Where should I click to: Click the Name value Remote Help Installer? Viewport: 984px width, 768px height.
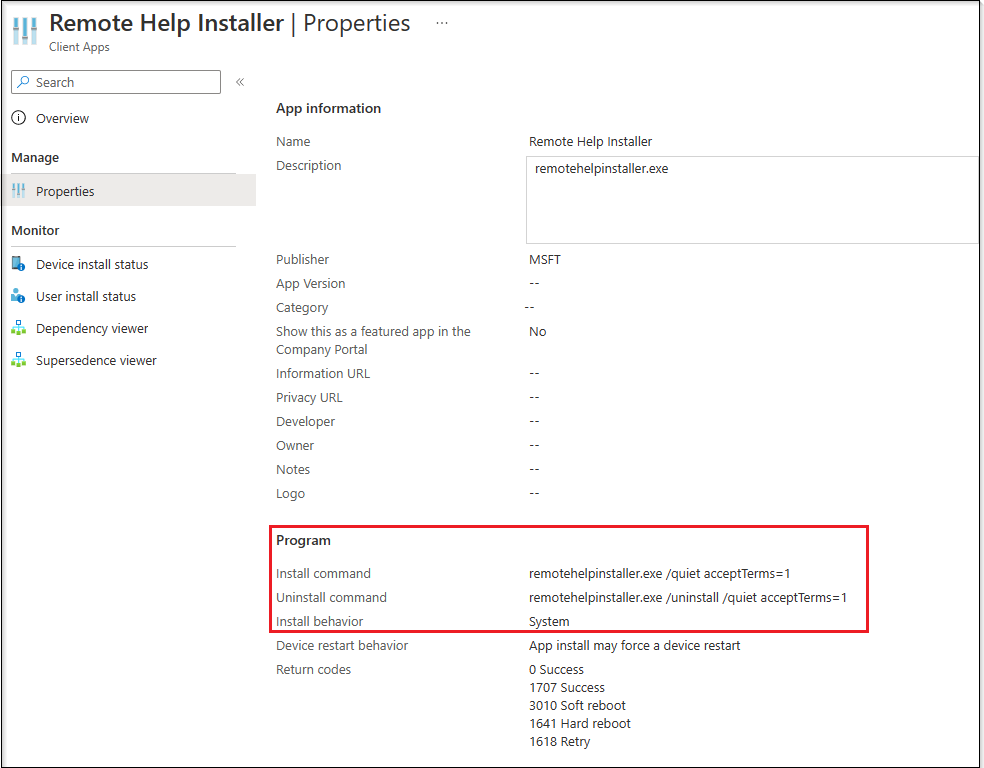590,142
